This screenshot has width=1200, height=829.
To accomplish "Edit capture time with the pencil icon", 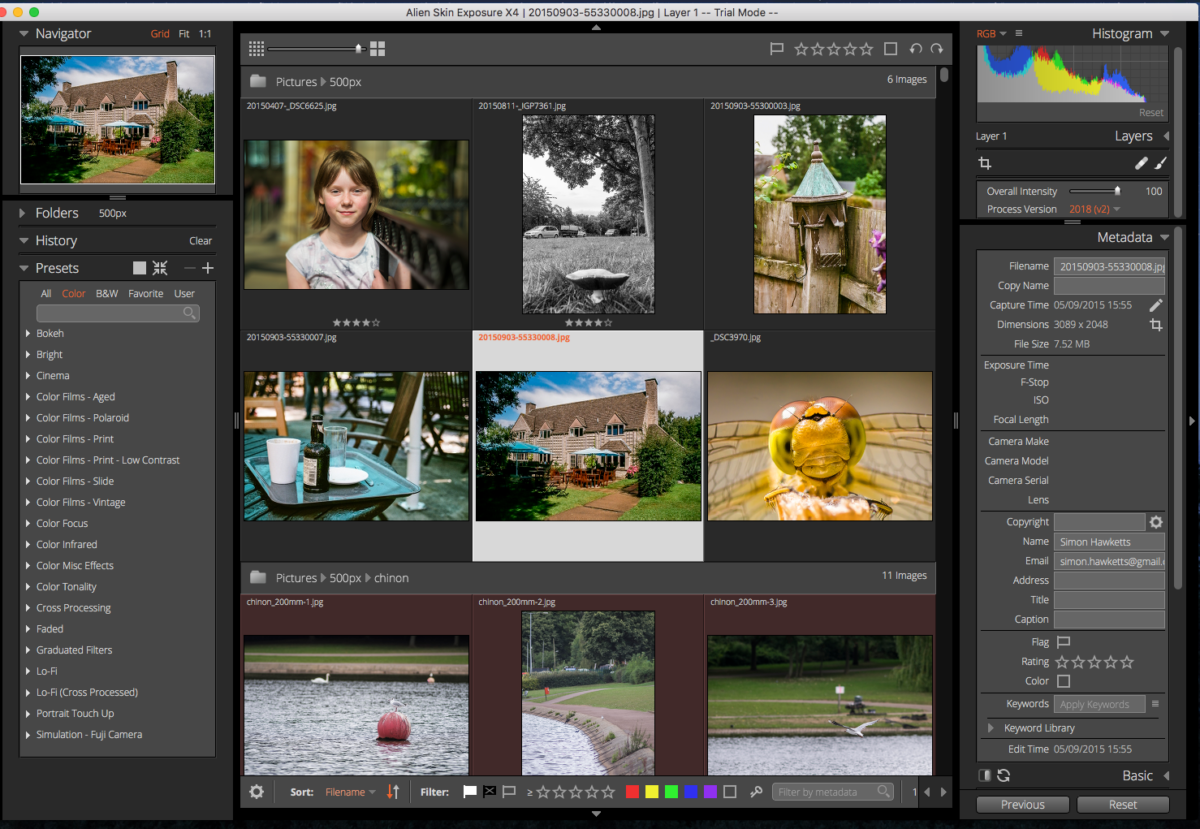I will pyautogui.click(x=1156, y=305).
